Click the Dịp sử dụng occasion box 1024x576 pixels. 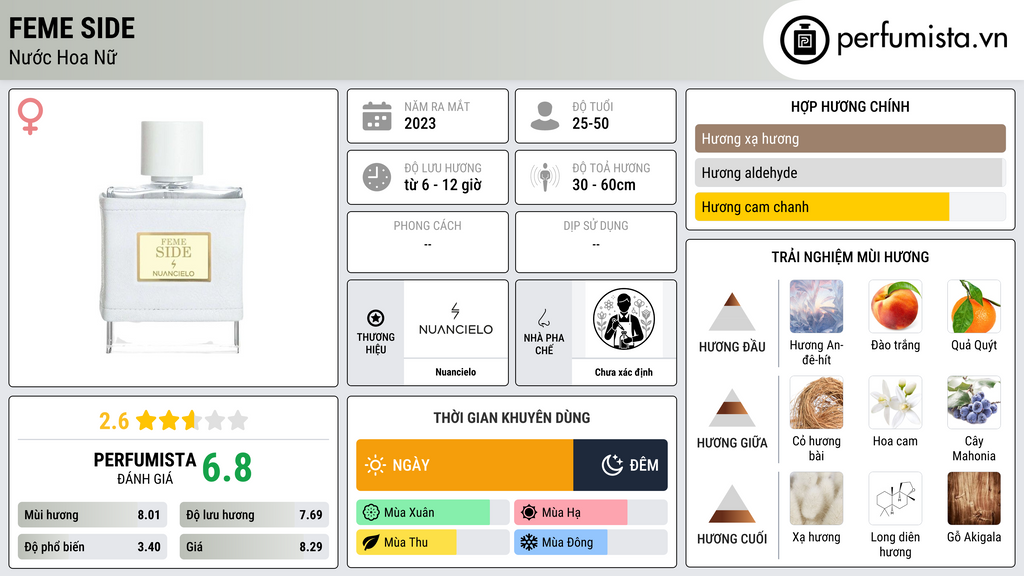596,242
